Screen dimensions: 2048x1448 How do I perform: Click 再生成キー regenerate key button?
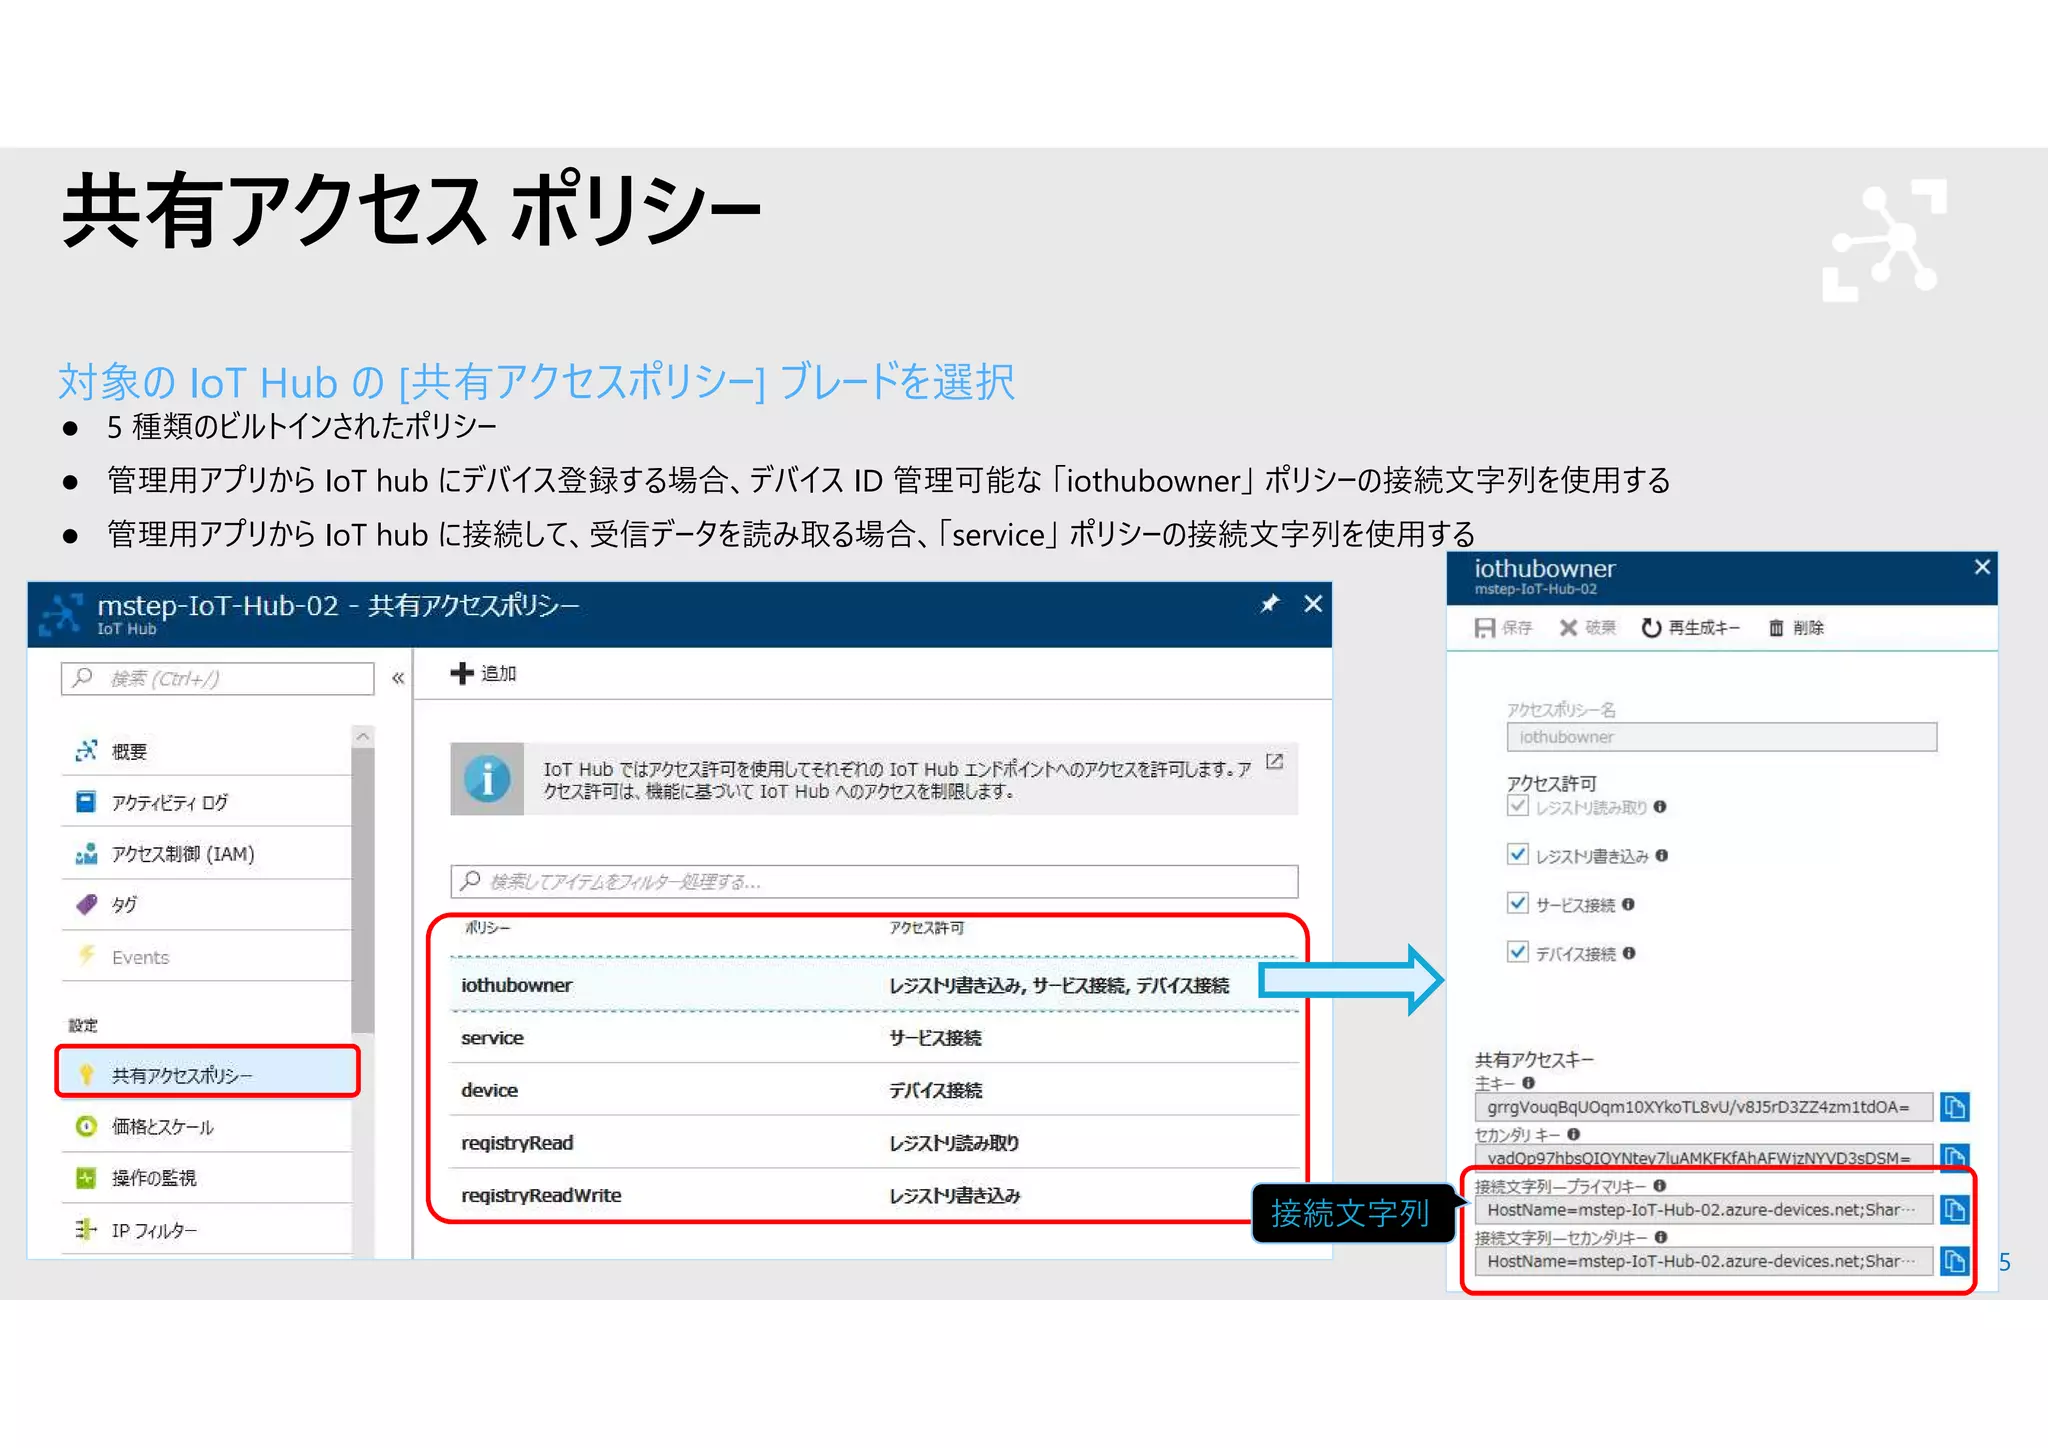[1691, 628]
